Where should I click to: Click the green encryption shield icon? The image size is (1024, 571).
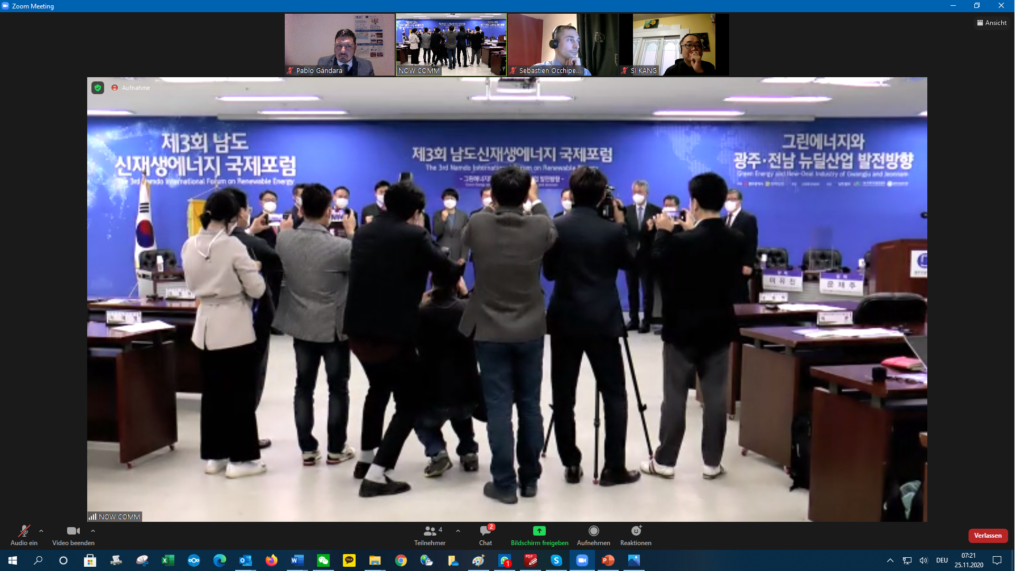click(98, 87)
